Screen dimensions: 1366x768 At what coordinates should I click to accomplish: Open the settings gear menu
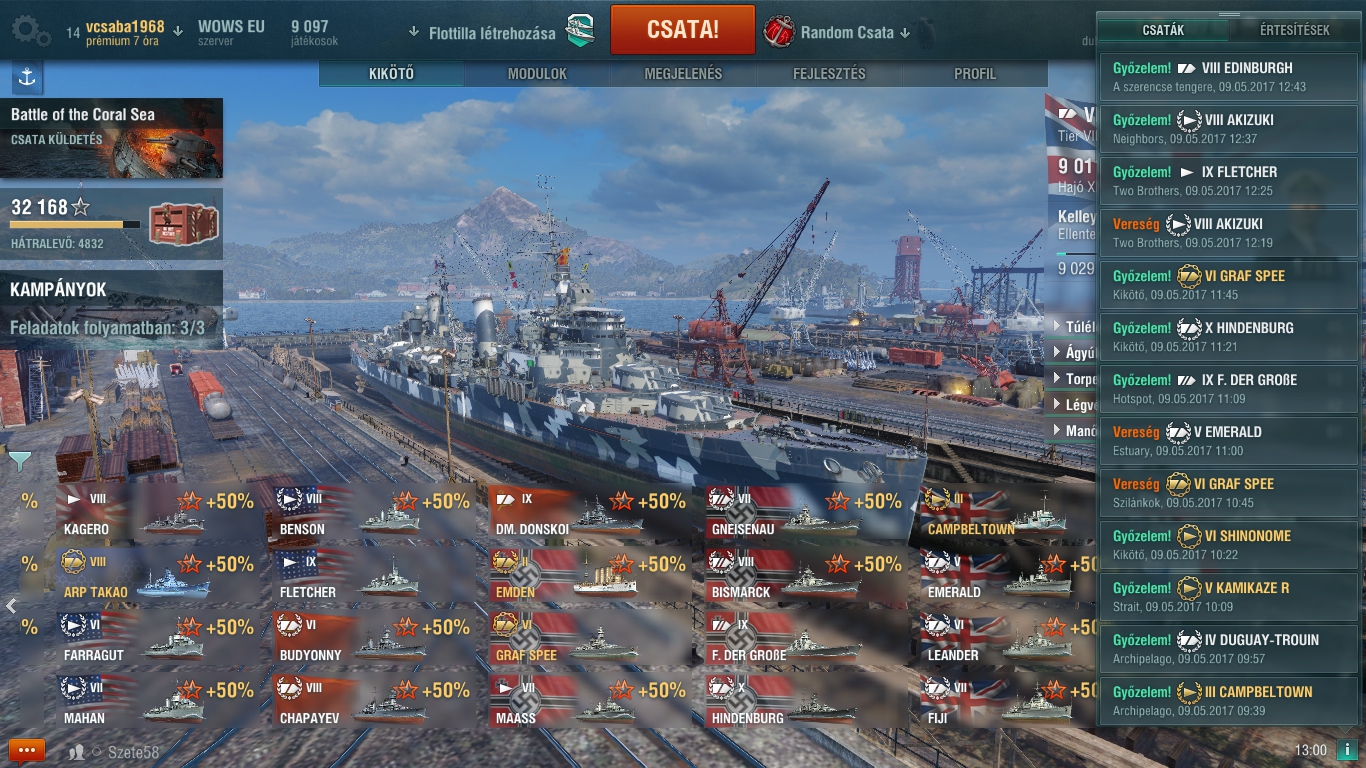click(31, 31)
